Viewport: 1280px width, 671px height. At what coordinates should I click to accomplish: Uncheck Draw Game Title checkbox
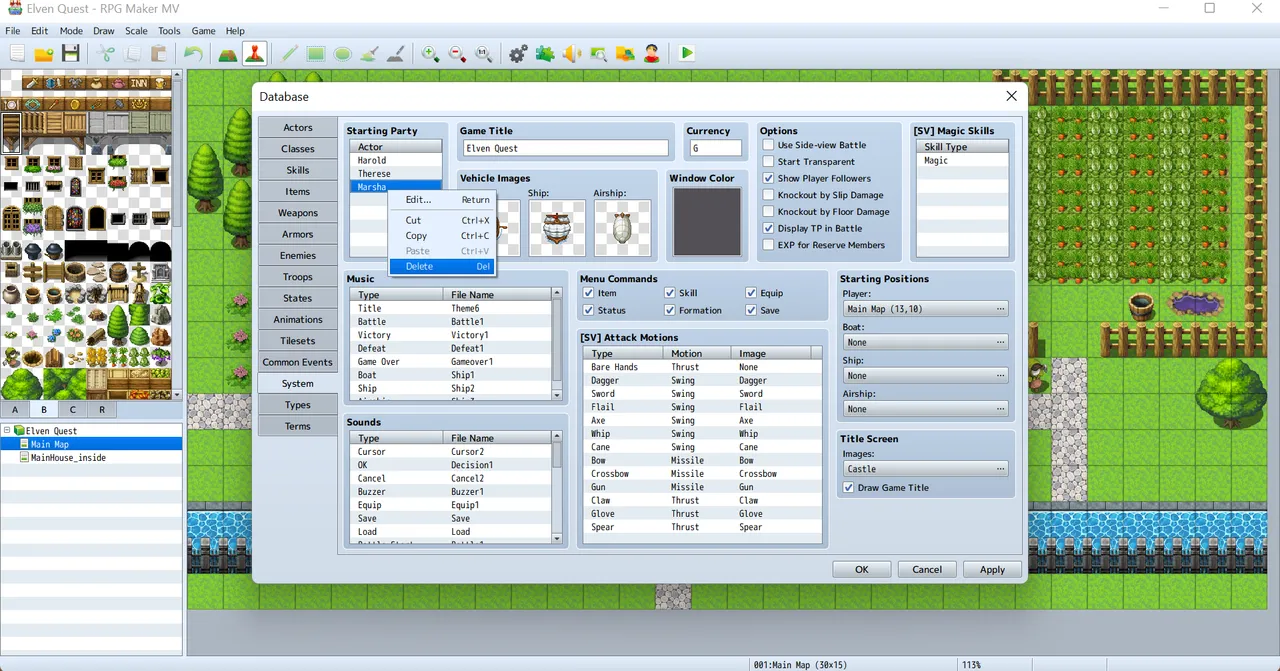[848, 487]
